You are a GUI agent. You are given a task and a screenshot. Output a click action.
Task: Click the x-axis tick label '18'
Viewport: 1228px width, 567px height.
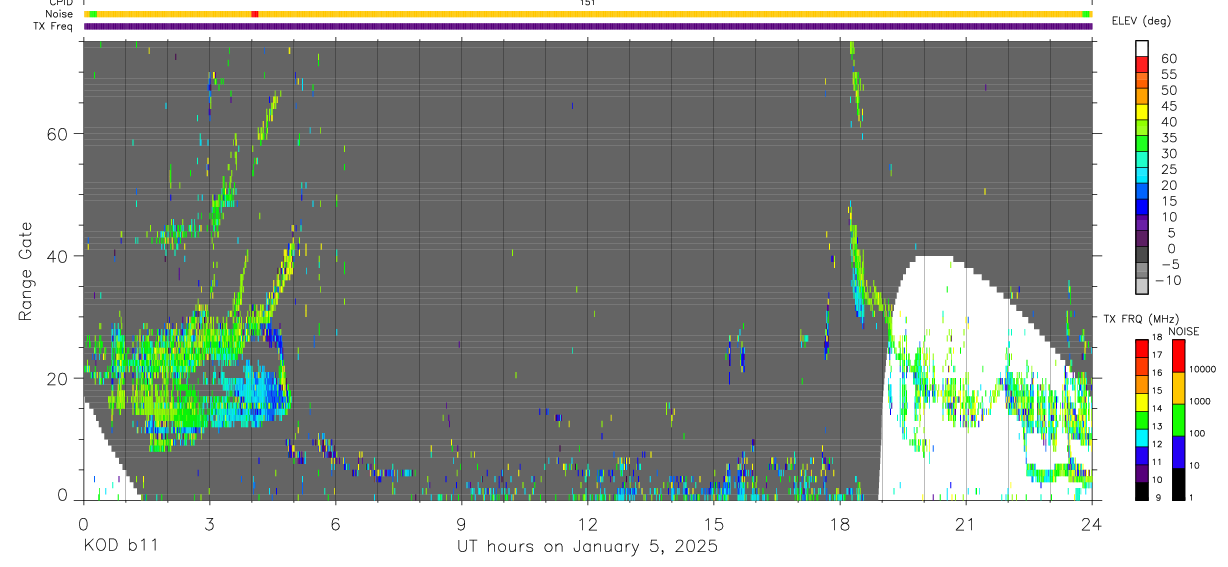click(x=839, y=524)
